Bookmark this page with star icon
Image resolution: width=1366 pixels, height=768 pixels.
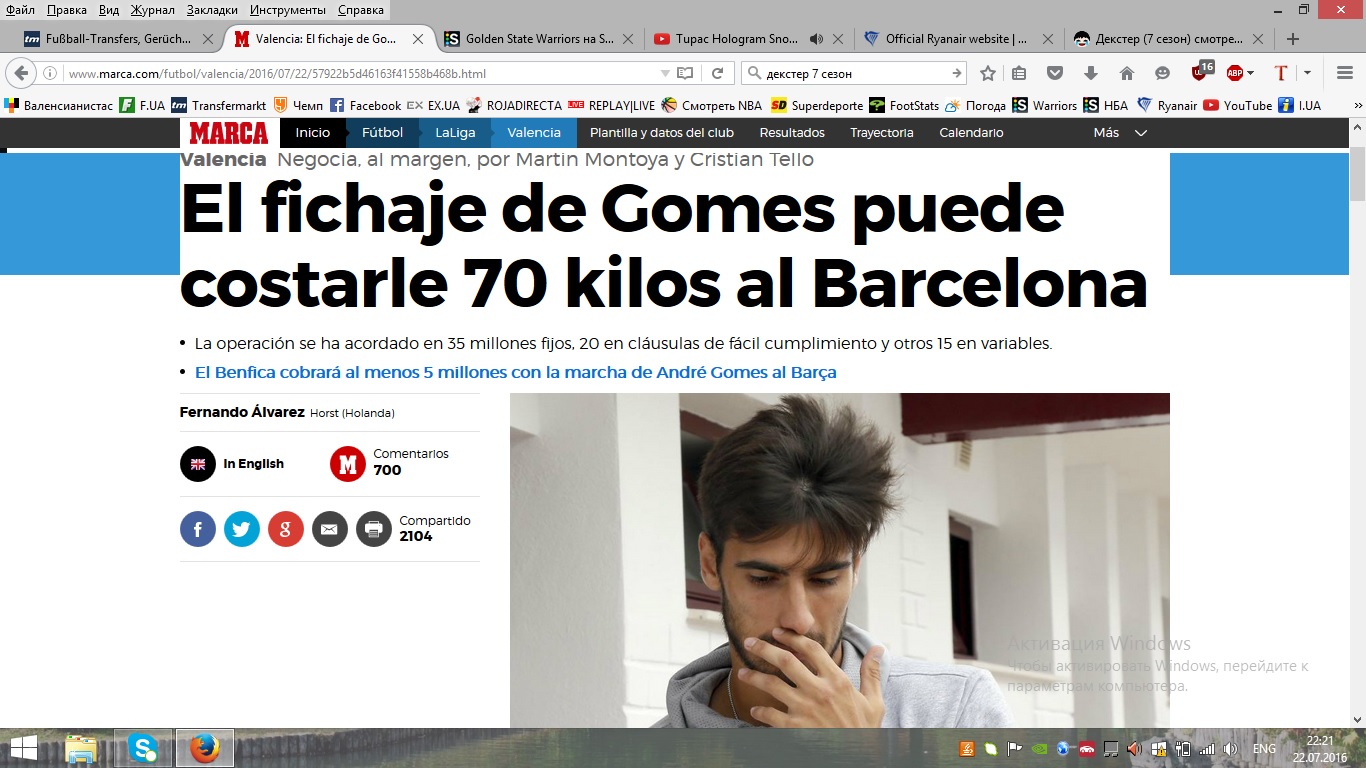click(988, 73)
